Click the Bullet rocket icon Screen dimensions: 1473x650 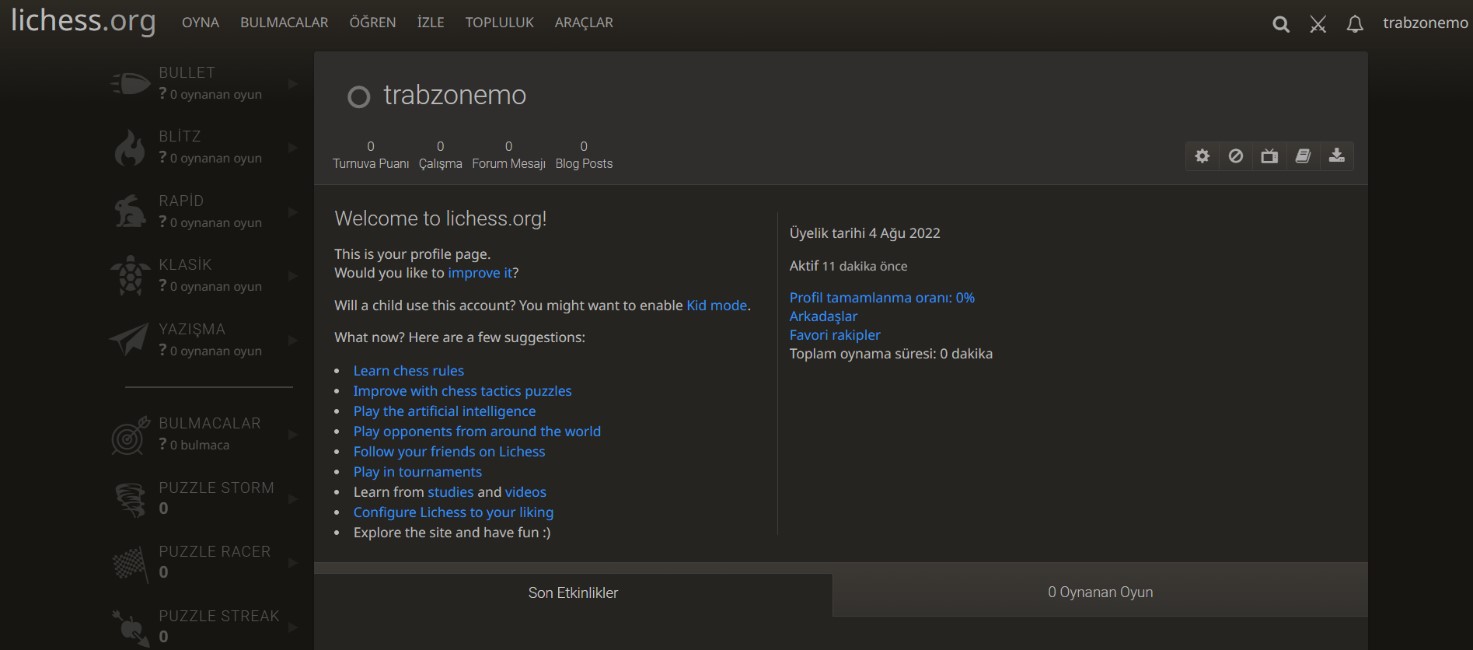coord(130,83)
